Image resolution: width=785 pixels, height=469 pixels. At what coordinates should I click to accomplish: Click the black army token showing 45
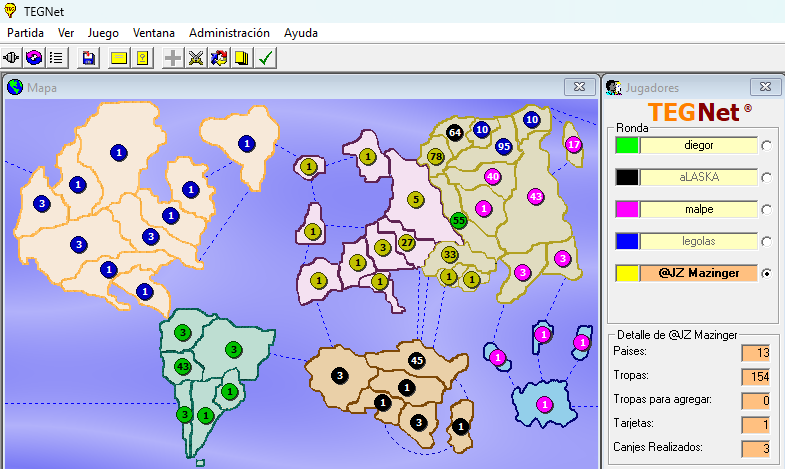pos(417,360)
